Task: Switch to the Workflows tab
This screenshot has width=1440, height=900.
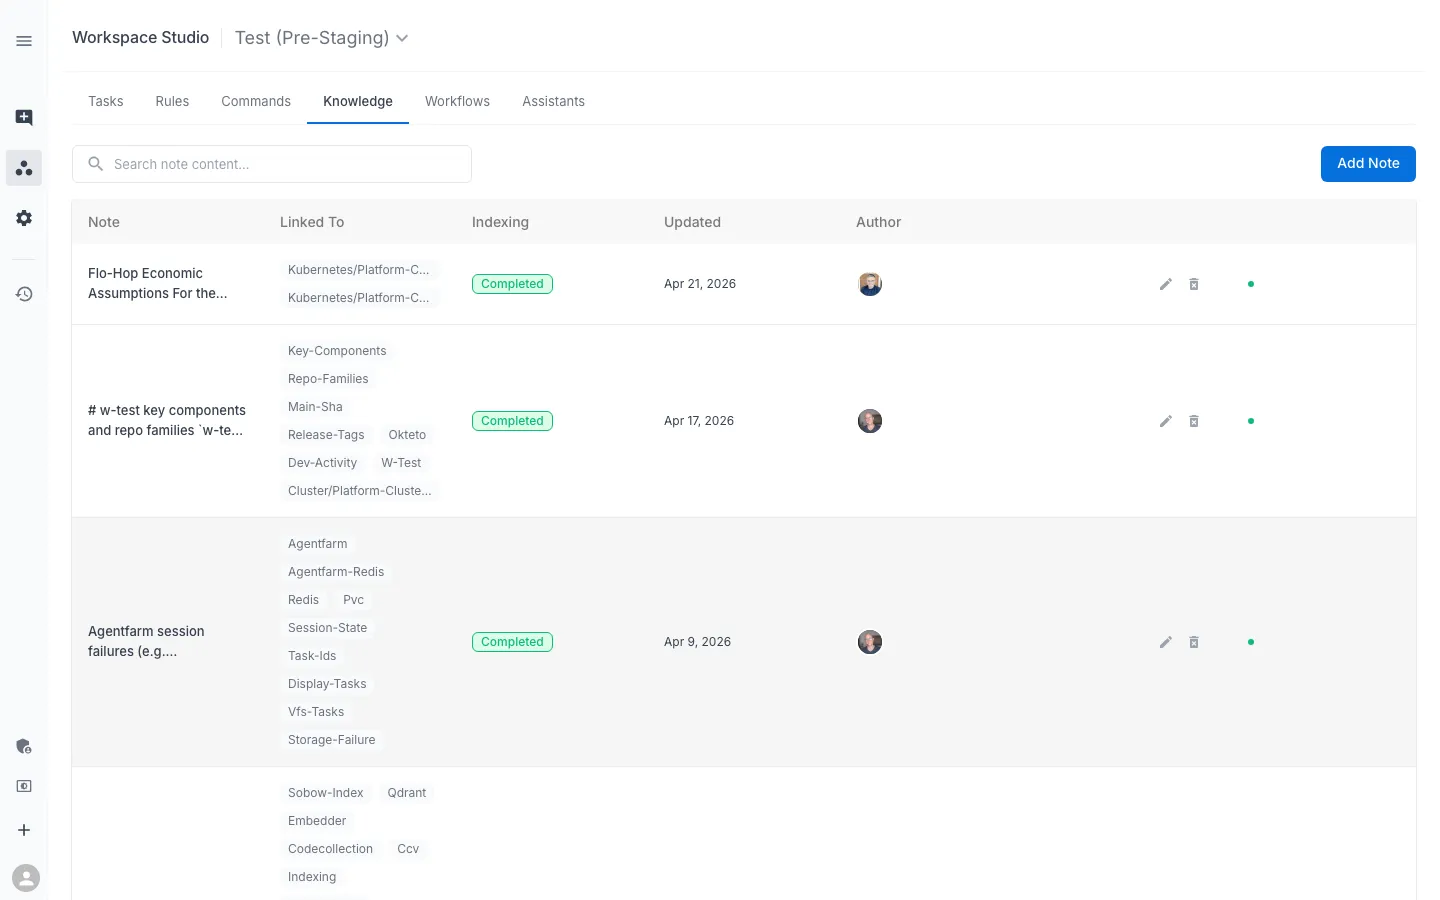Action: pos(457,101)
